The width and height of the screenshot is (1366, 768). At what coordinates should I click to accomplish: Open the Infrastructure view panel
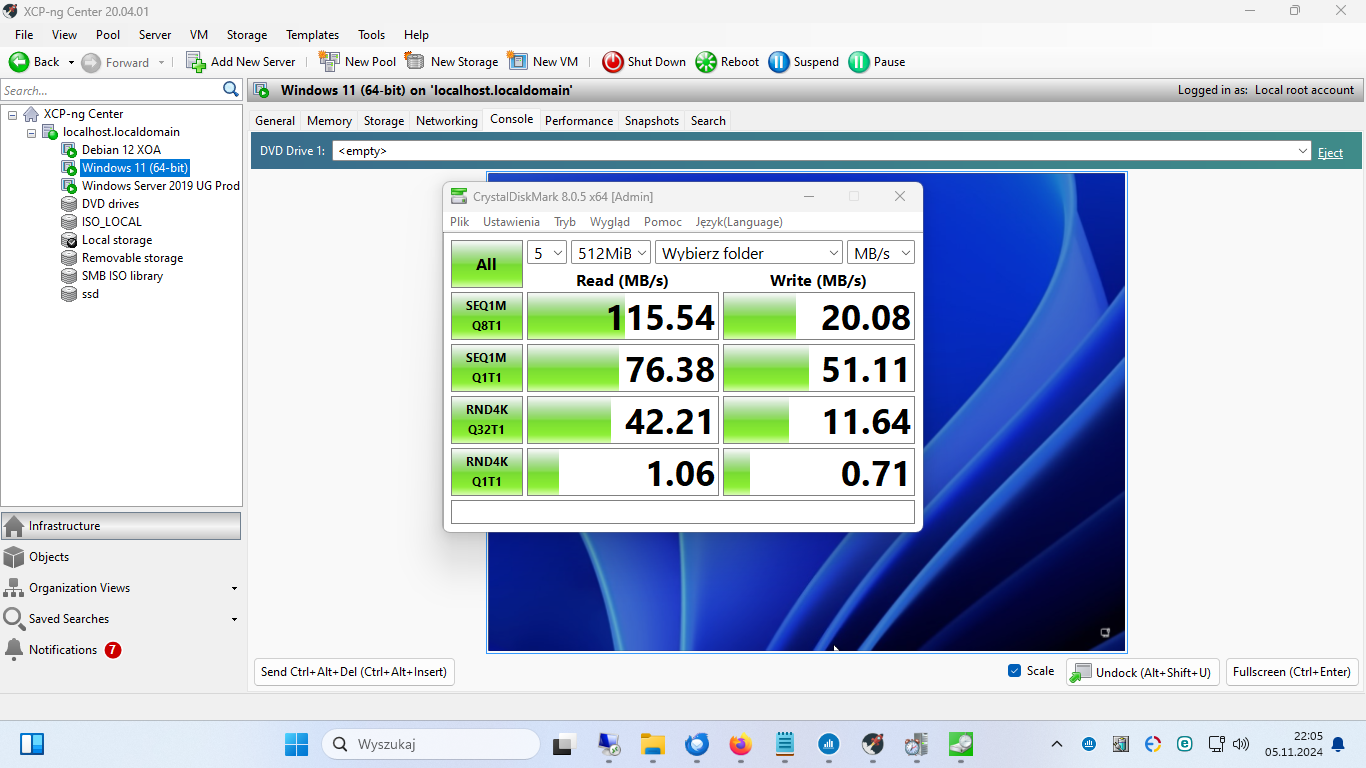[x=121, y=526]
